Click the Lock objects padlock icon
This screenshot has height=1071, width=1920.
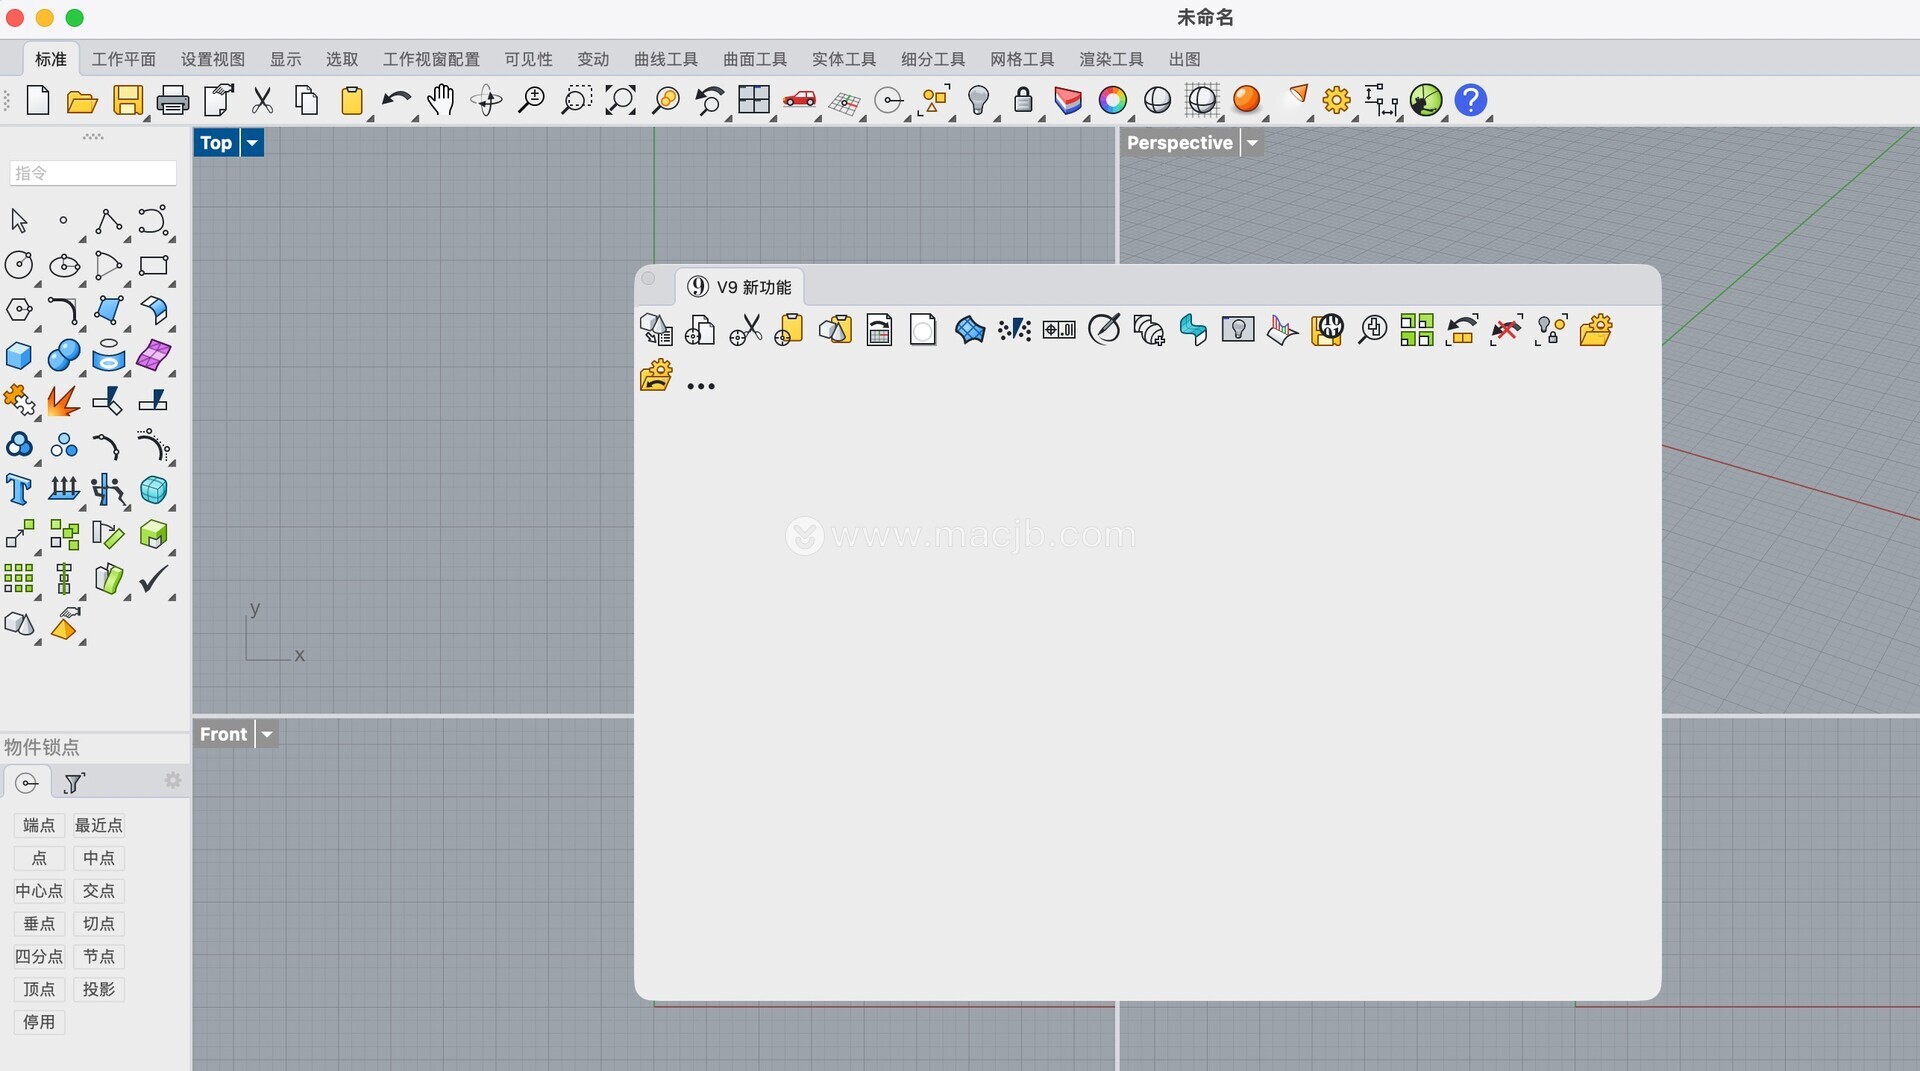[1023, 100]
